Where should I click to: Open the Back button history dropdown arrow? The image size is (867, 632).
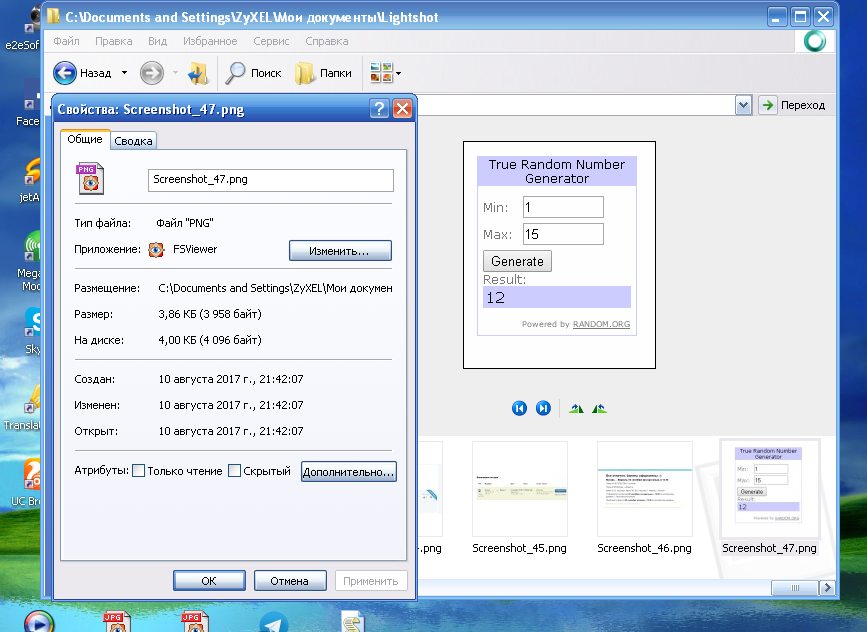click(x=124, y=73)
